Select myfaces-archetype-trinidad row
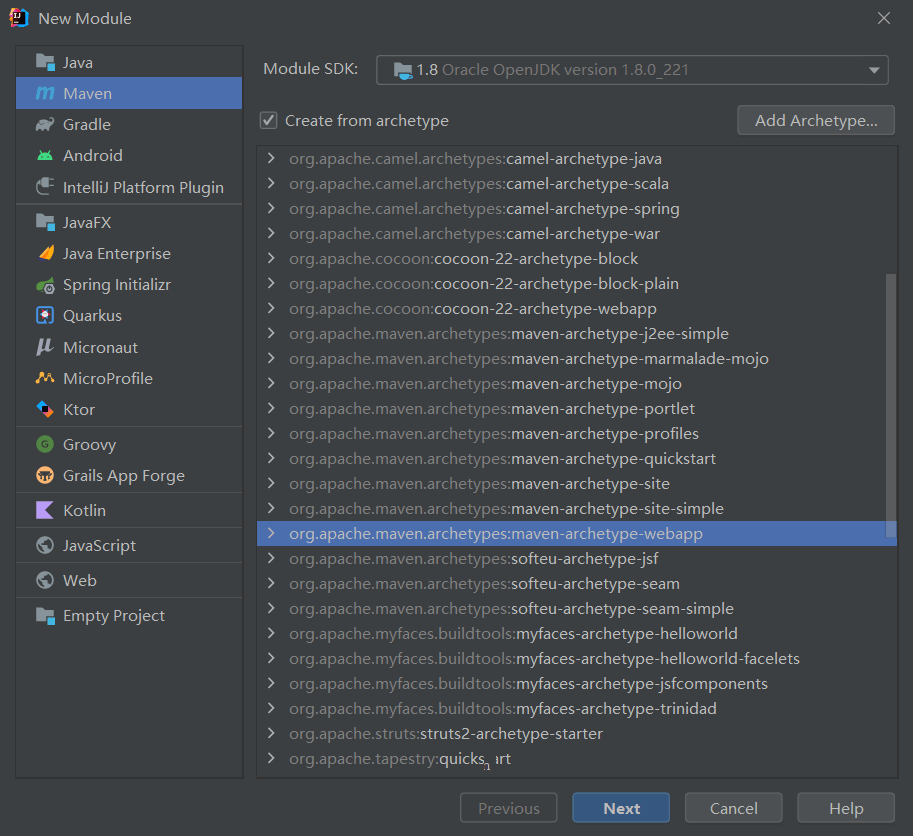The image size is (913, 836). point(576,709)
